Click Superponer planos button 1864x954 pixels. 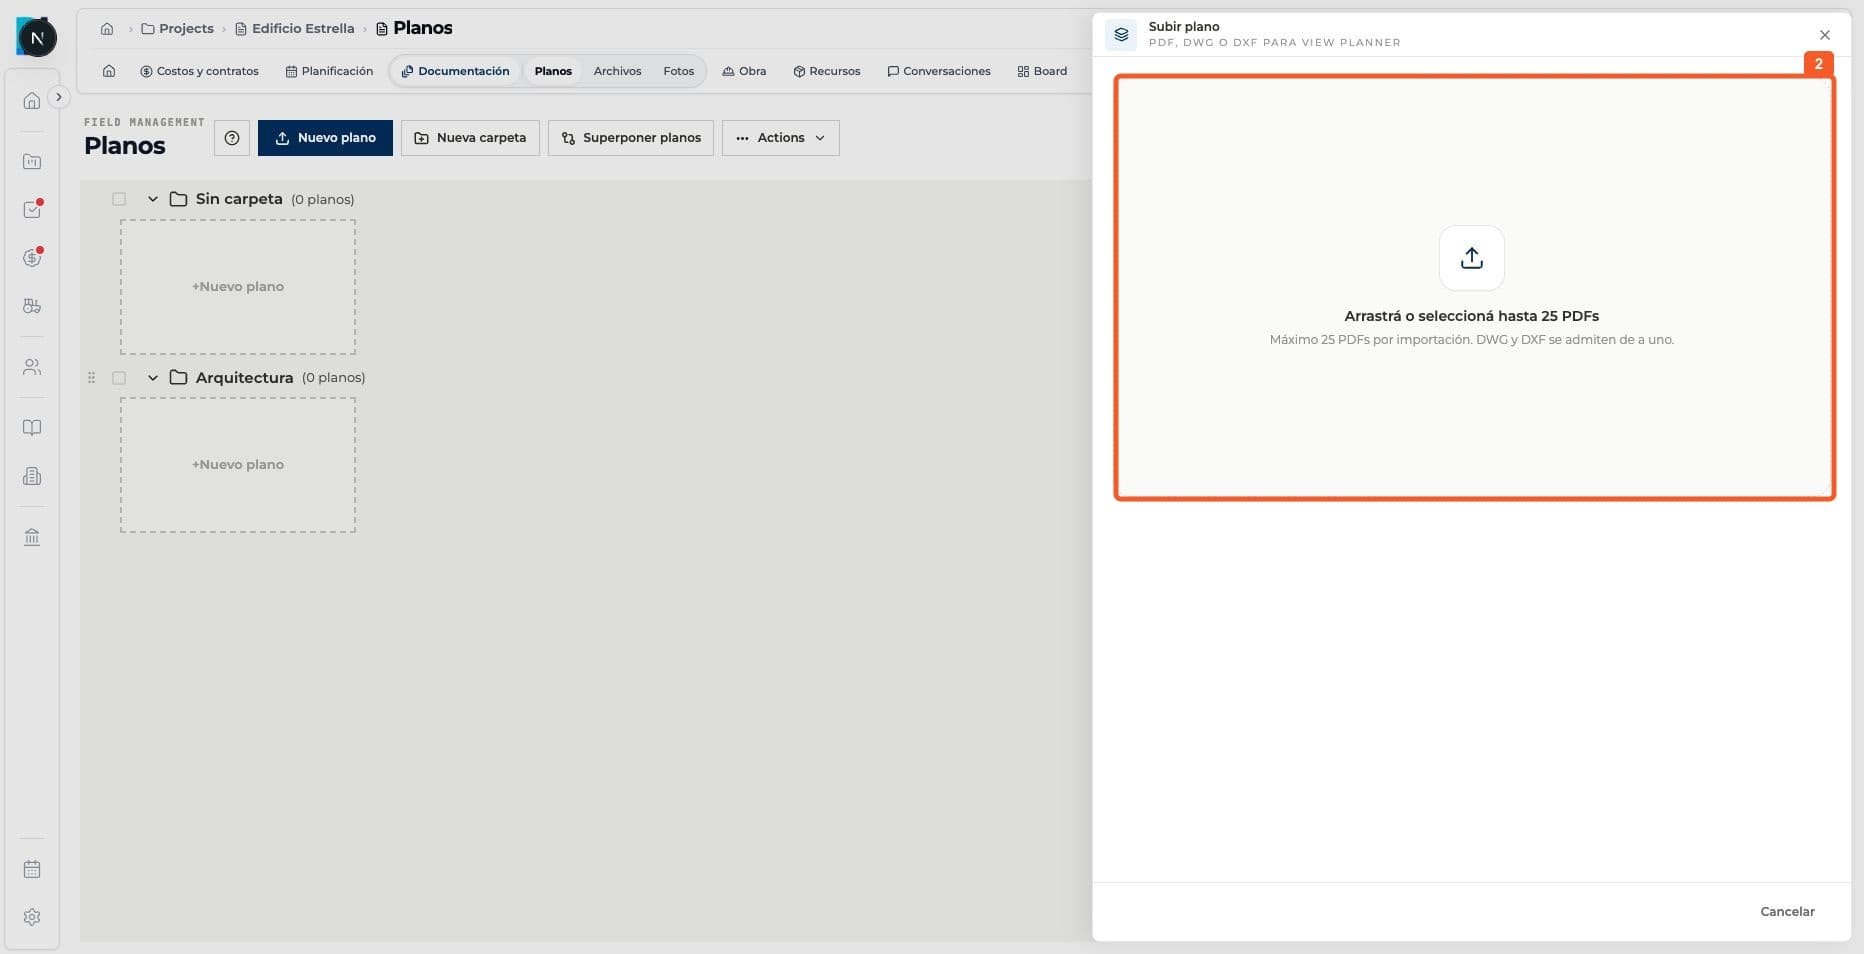click(631, 138)
